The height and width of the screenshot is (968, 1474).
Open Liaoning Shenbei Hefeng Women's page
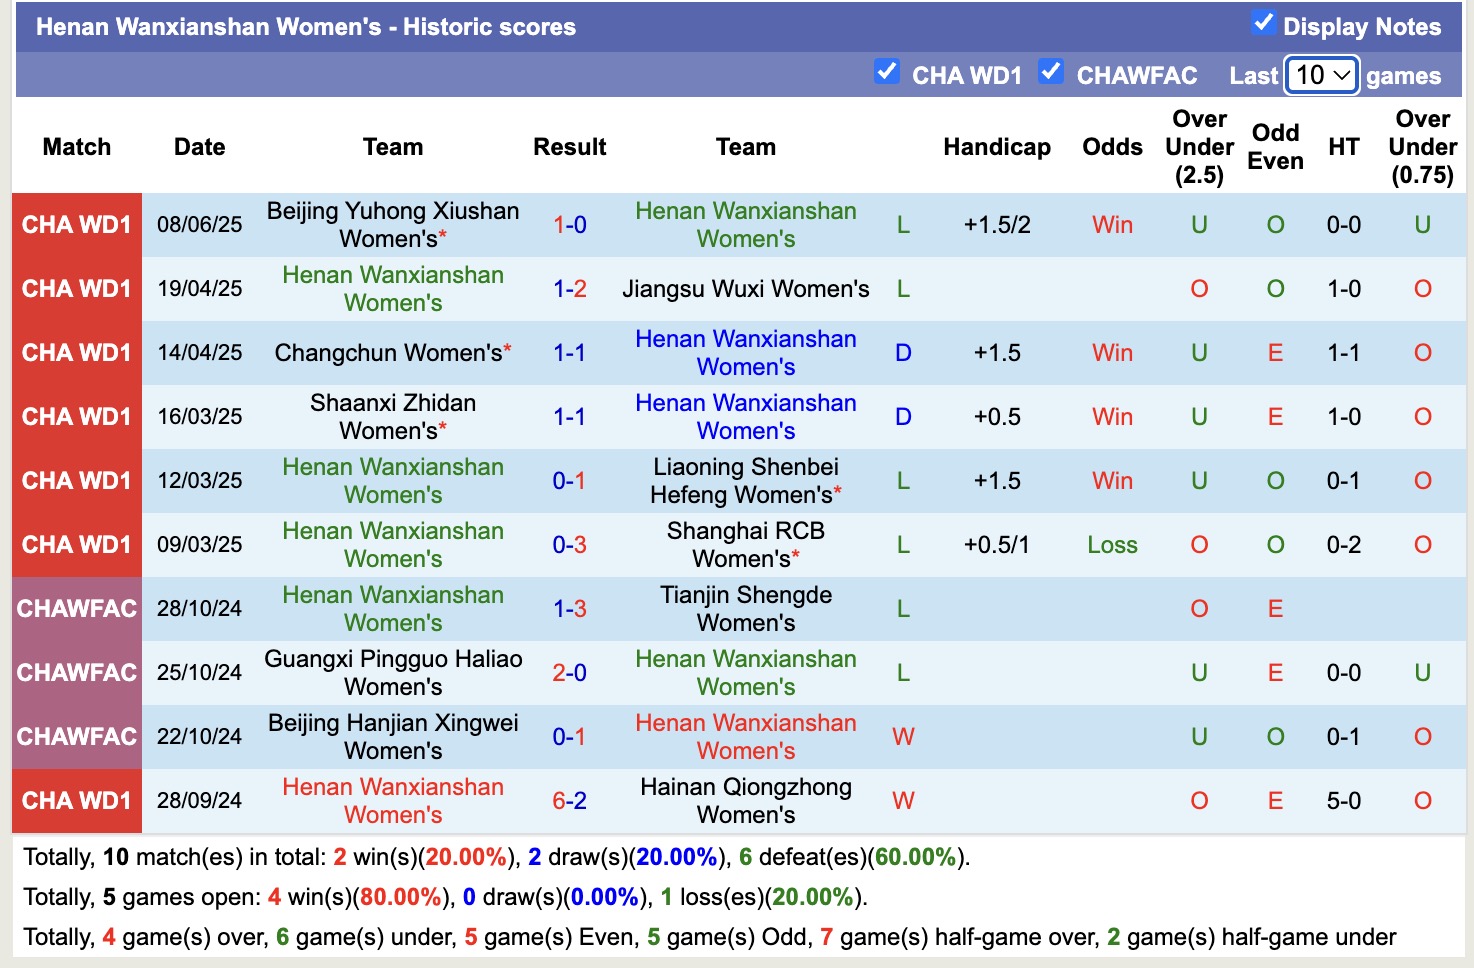tap(745, 480)
